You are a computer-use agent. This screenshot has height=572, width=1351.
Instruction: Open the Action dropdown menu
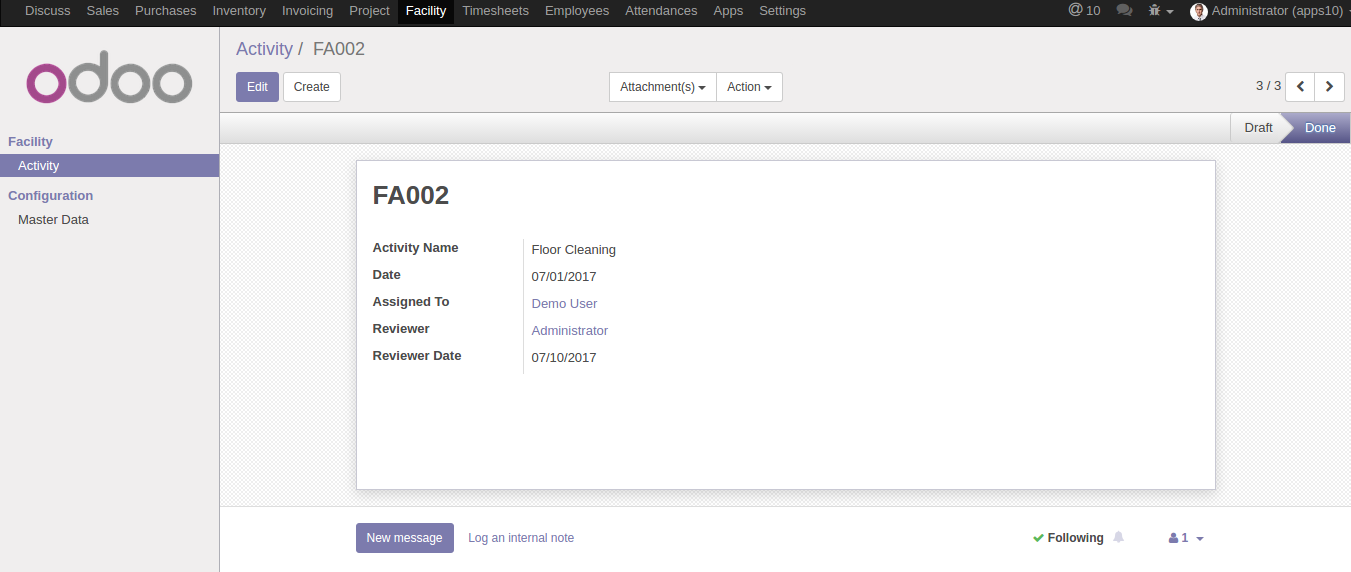click(x=749, y=87)
